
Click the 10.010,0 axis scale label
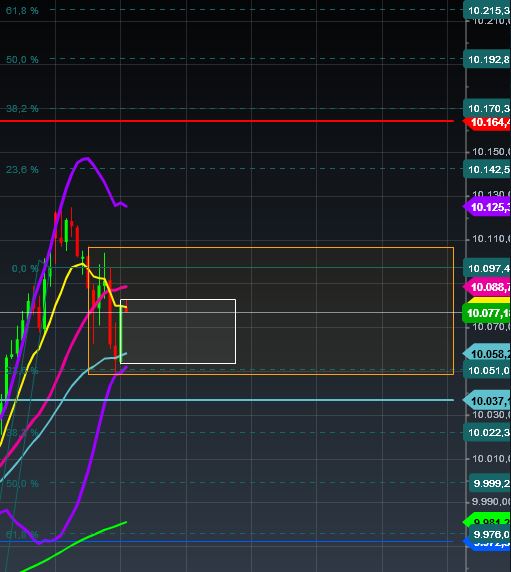(x=491, y=459)
